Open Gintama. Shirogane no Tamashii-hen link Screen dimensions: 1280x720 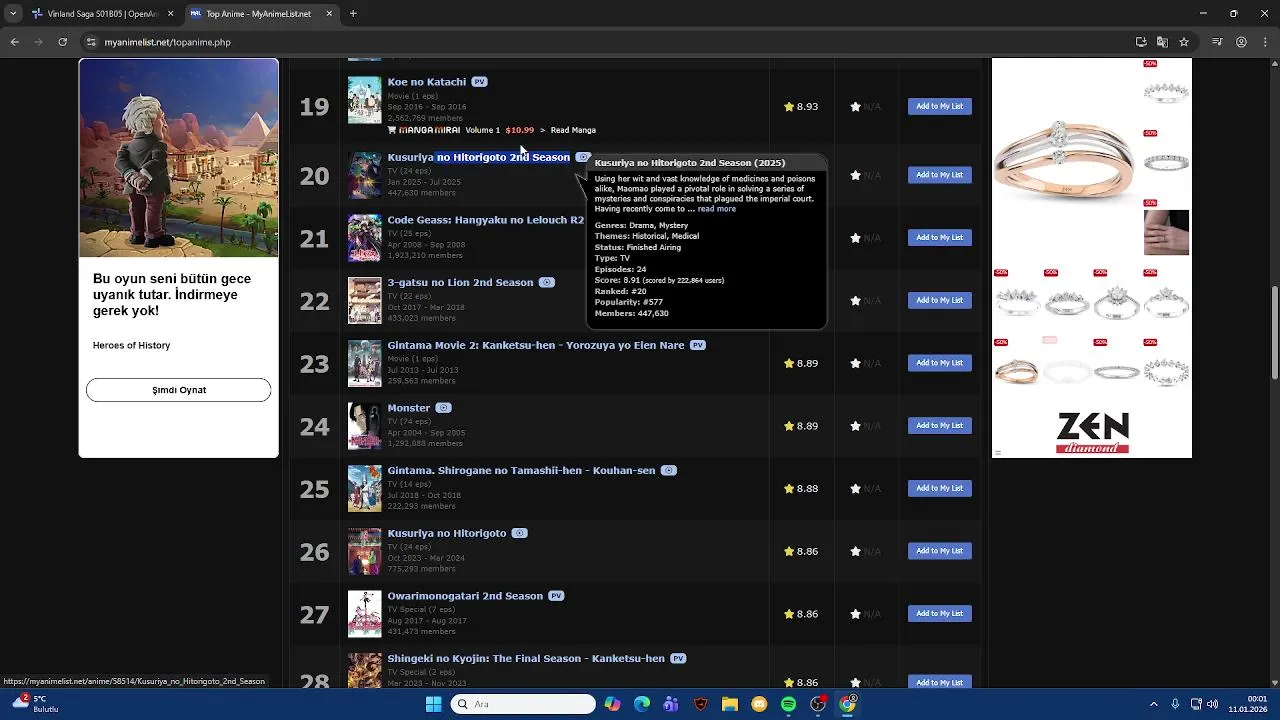pos(521,471)
